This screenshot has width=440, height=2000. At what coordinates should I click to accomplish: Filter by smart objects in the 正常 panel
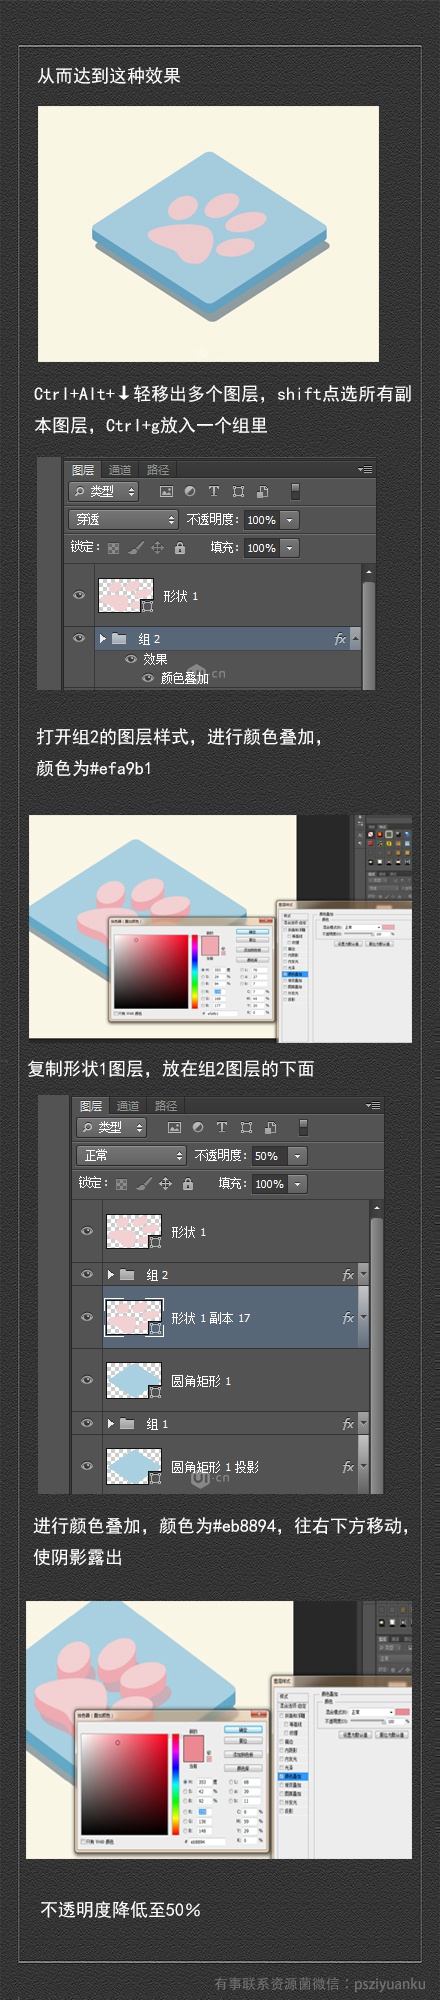[270, 1128]
